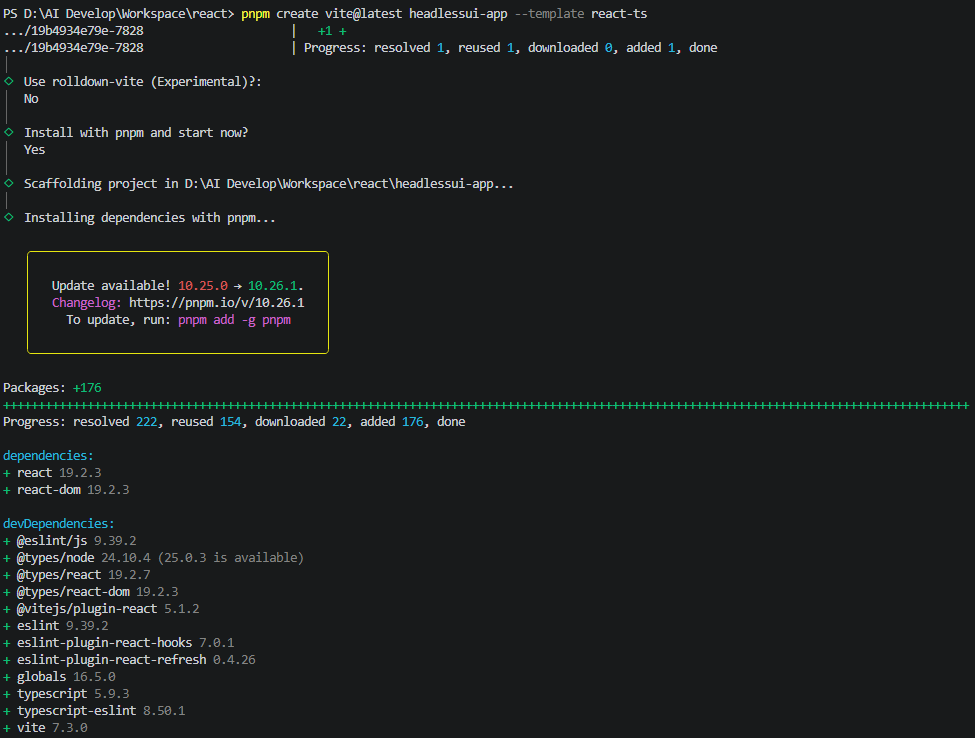Viewport: 975px width, 738px height.
Task: Click the 'PS D:\AI Develop\Workspace\react>' prompt
Action: tap(119, 14)
